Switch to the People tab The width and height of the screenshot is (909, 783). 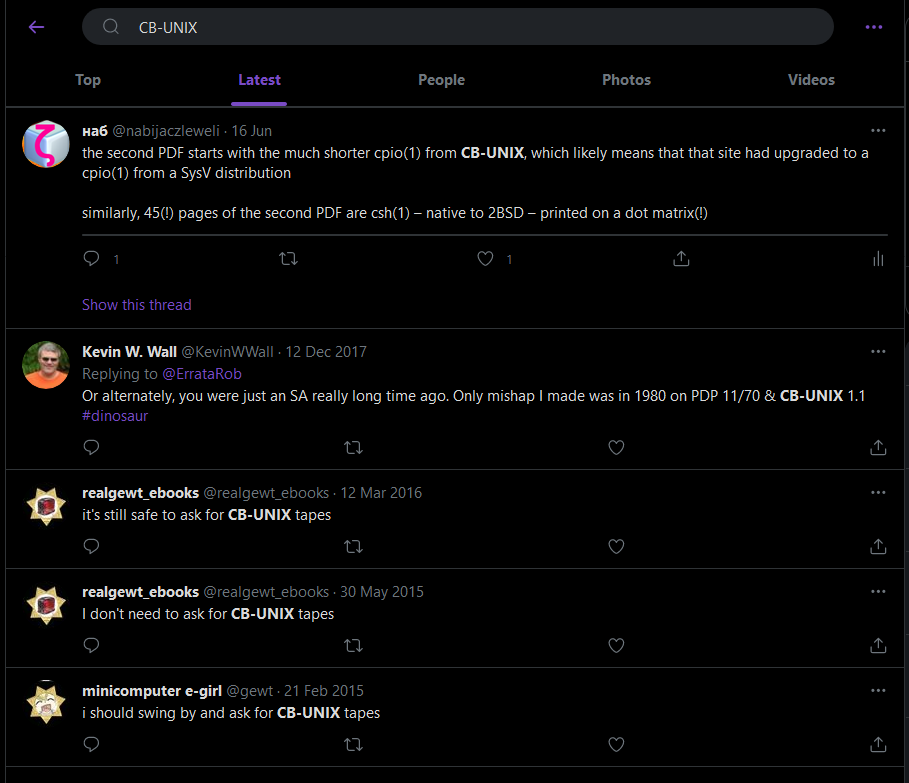pos(441,80)
